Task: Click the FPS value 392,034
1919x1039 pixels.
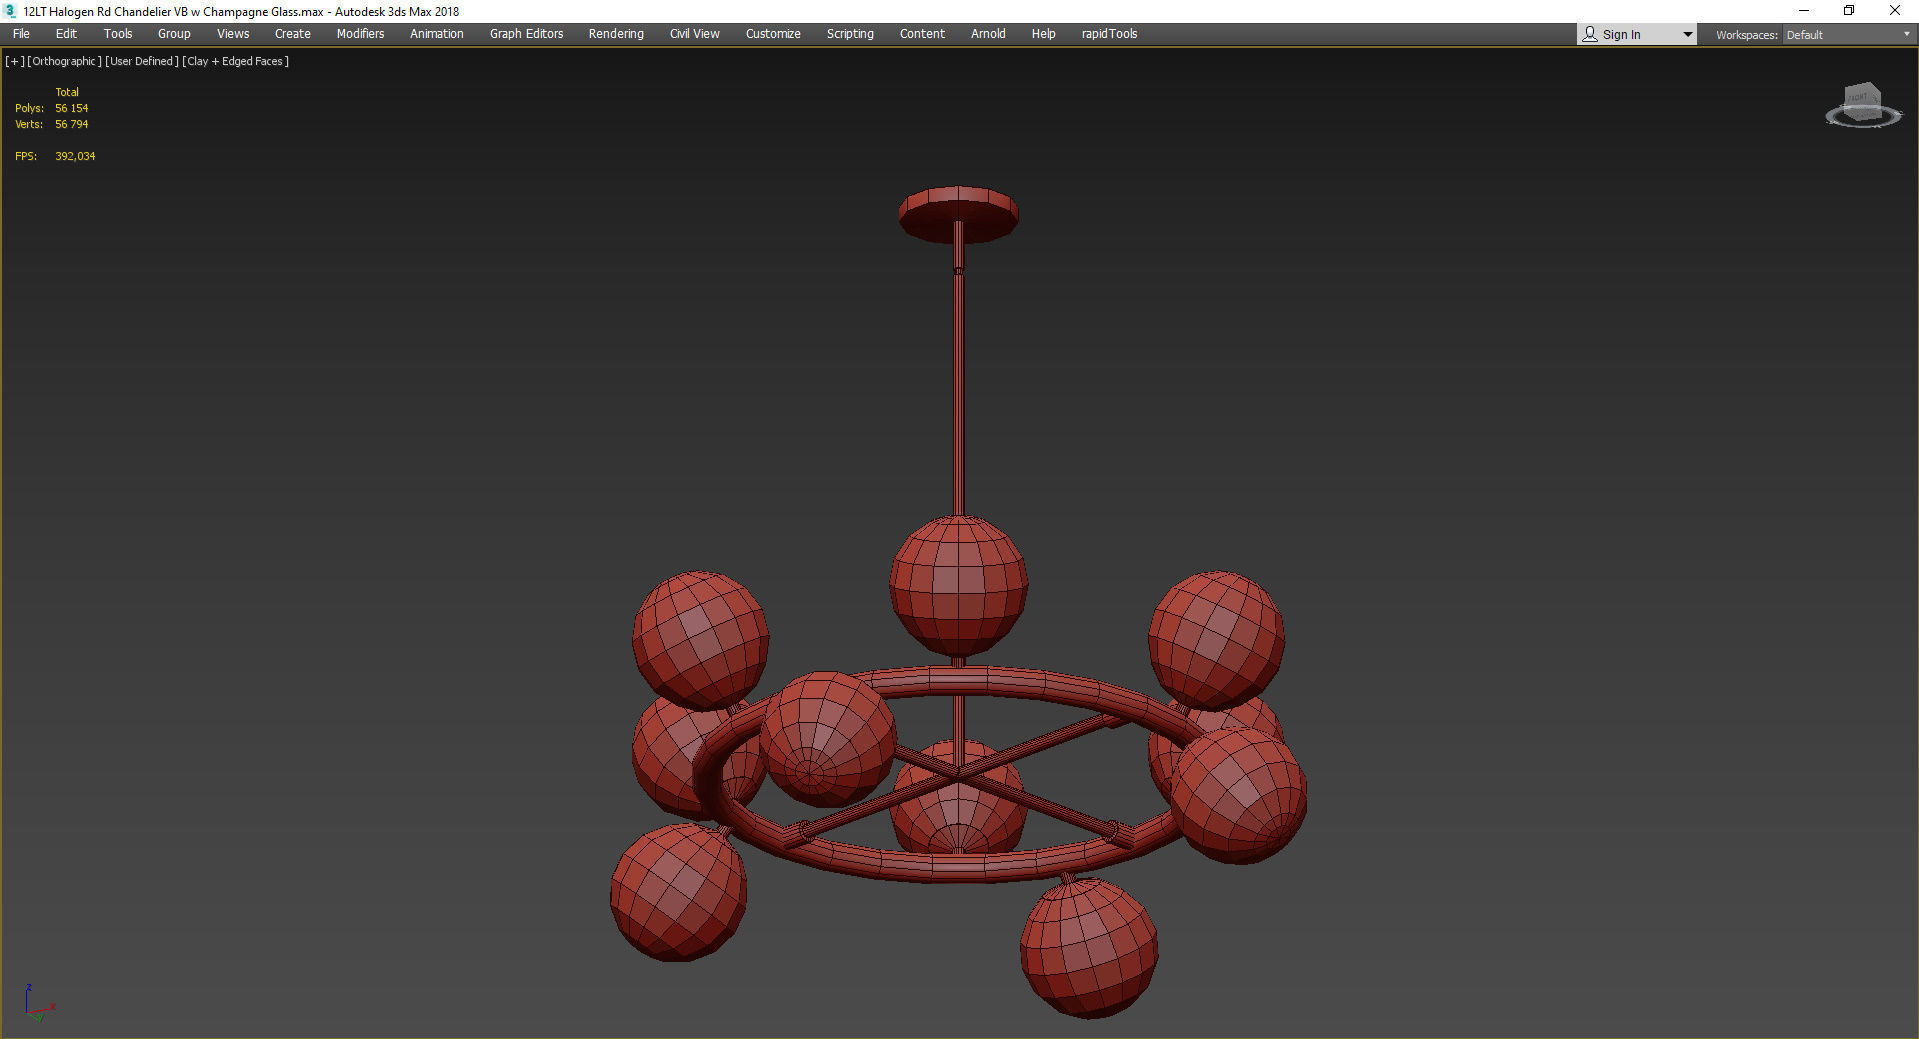Action: click(75, 156)
